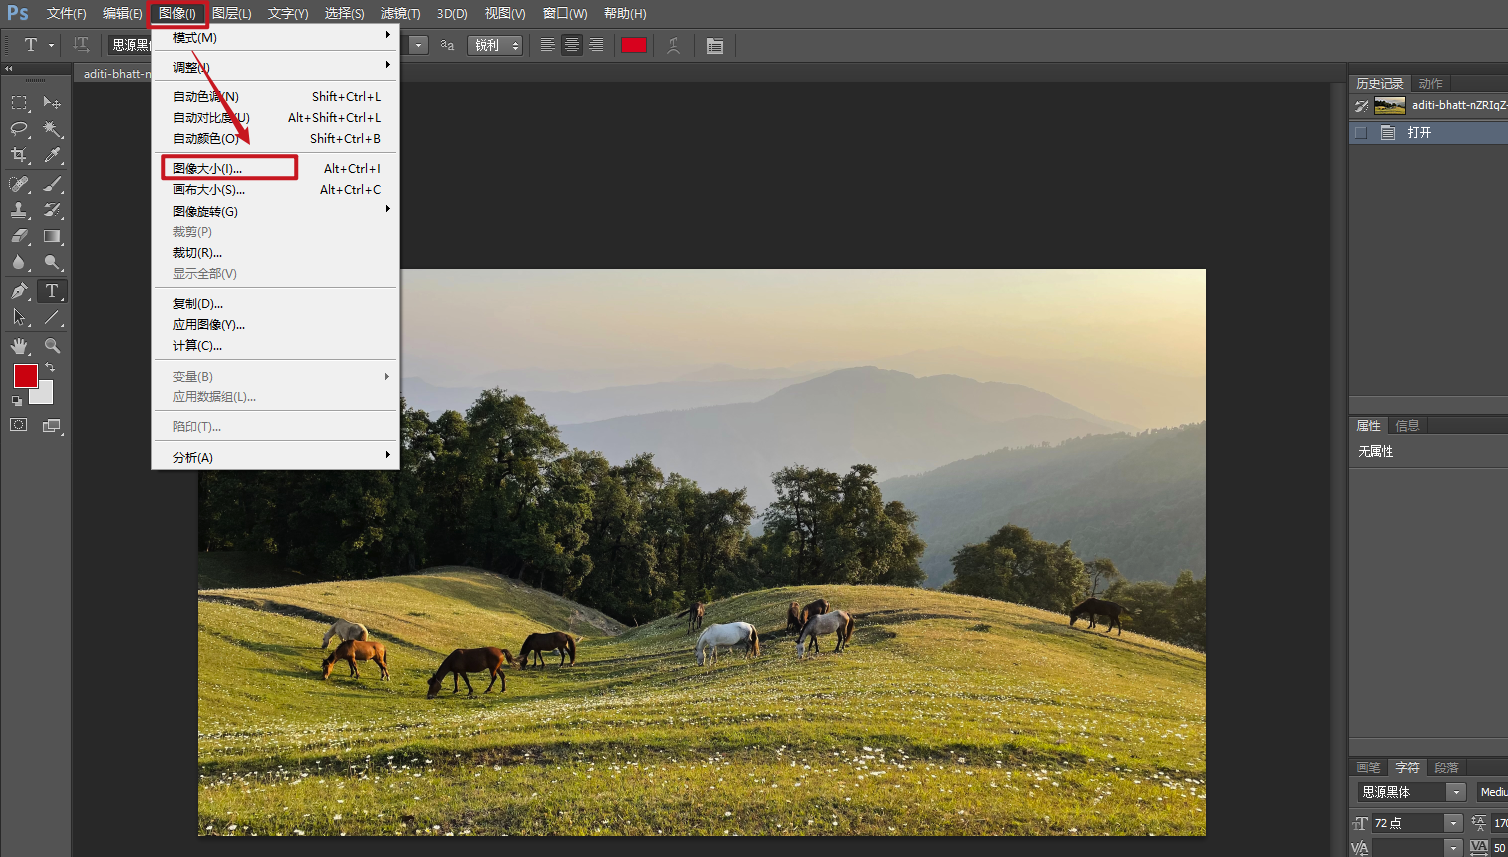The height and width of the screenshot is (857, 1508).
Task: Toggle the checkbox beside 打开 history state
Action: 1360,133
